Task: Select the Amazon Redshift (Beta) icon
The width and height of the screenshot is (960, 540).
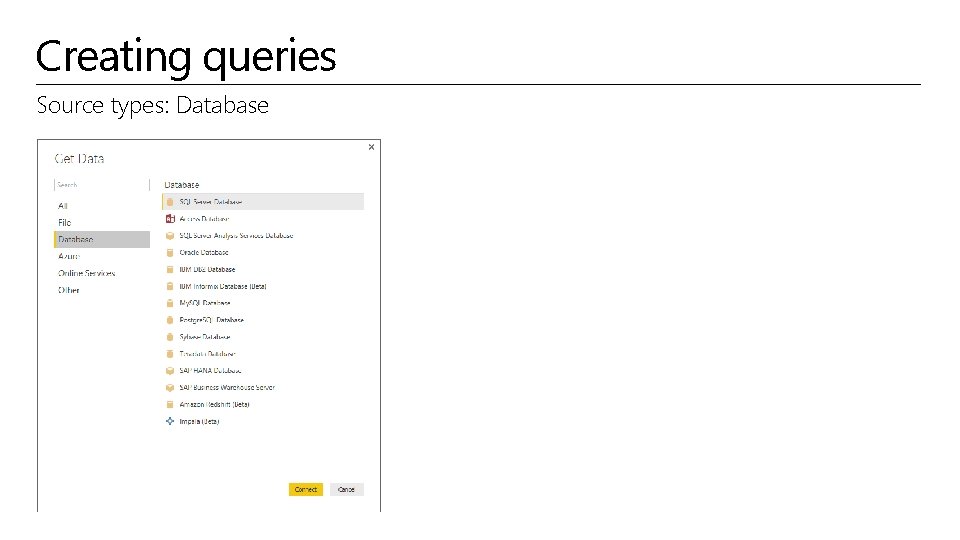Action: [170, 405]
